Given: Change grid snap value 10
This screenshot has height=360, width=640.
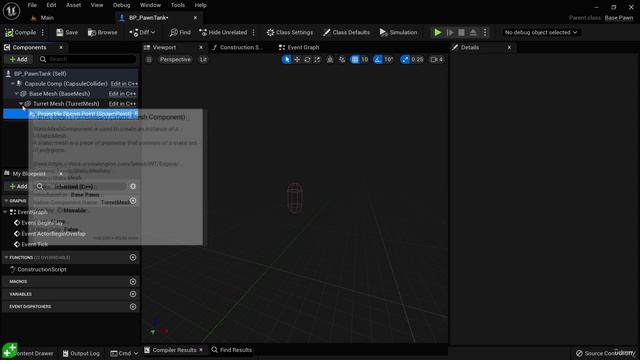Looking at the screenshot, I should pyautogui.click(x=364, y=60).
